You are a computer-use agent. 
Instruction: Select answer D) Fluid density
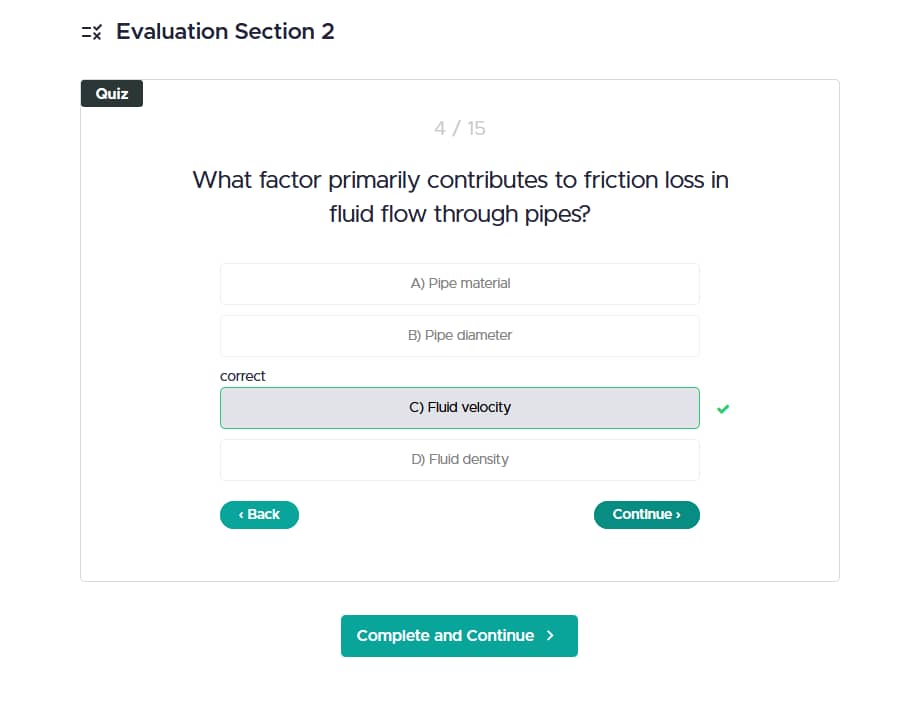tap(460, 460)
